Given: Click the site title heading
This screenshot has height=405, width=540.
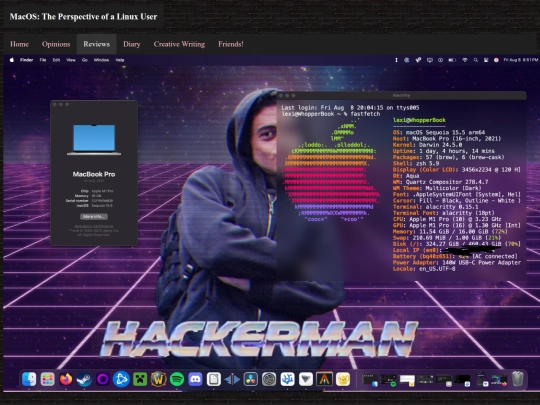Looking at the screenshot, I should point(83,17).
